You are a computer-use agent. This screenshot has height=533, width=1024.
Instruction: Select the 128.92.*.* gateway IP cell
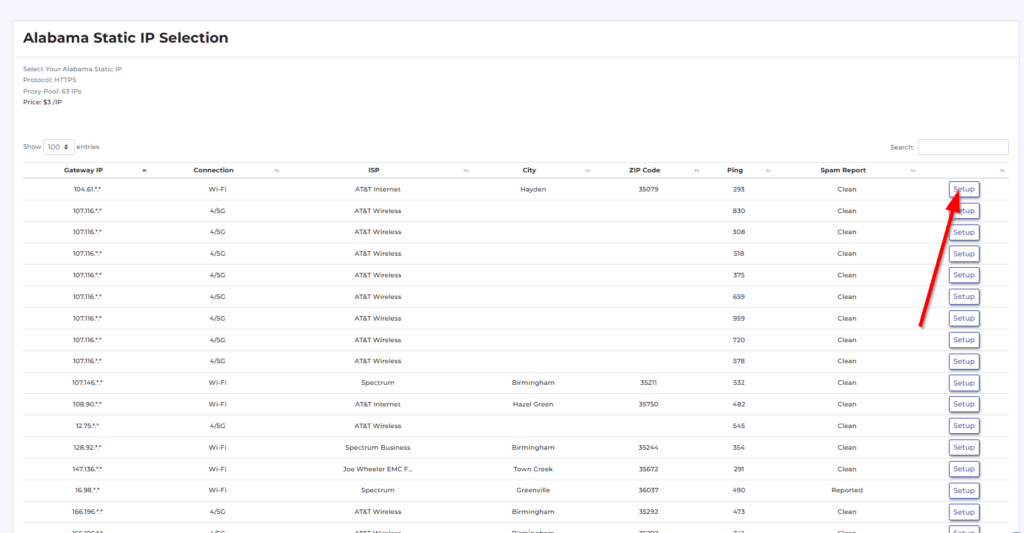[87, 447]
